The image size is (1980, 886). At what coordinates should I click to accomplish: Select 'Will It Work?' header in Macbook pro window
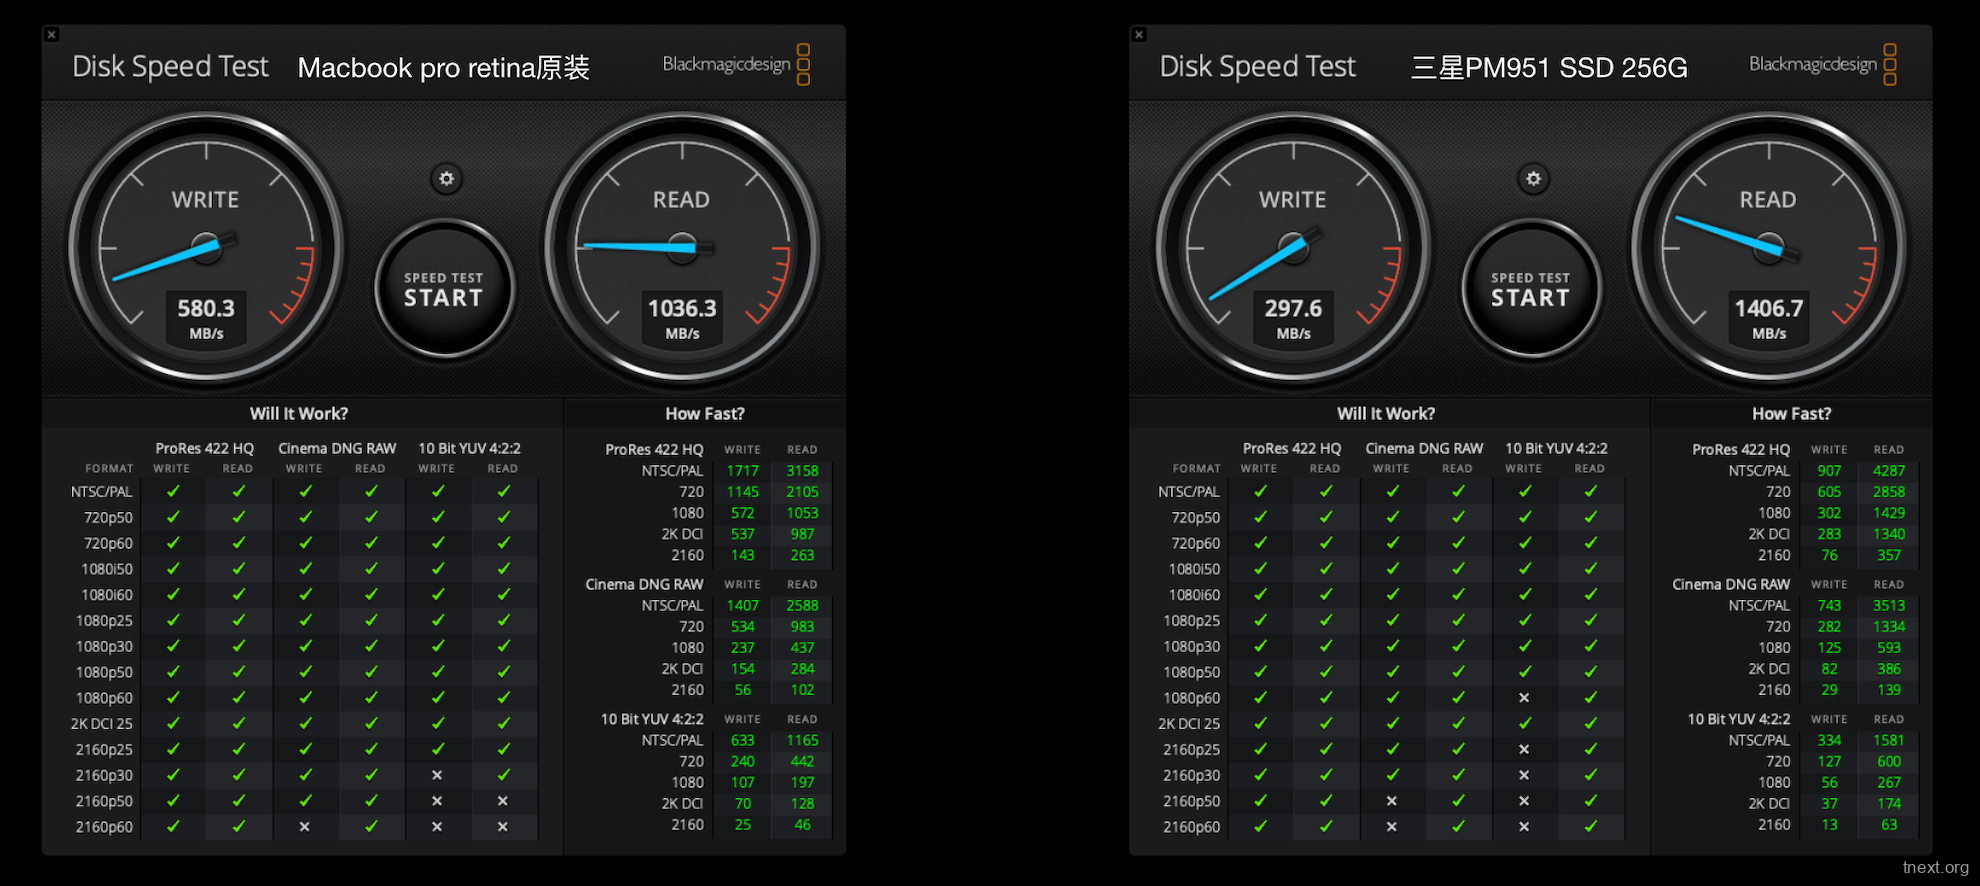click(299, 414)
